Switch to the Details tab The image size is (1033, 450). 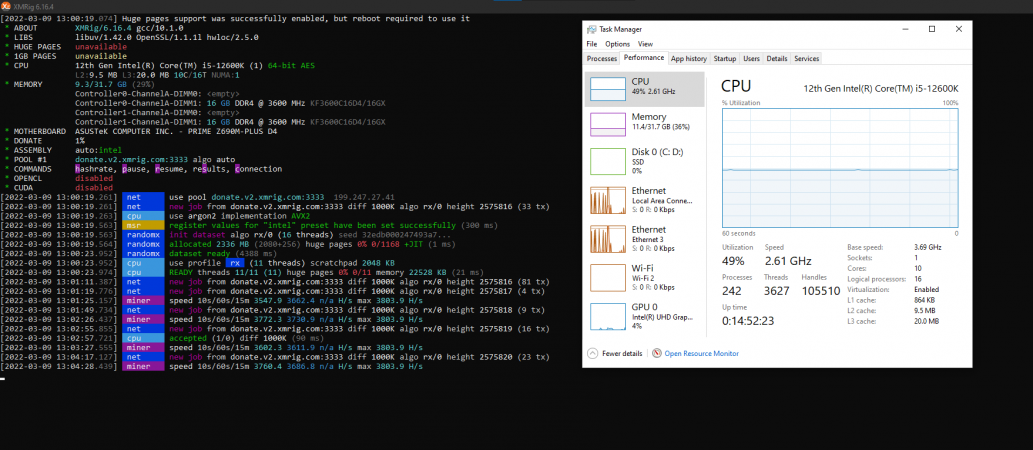coord(777,59)
